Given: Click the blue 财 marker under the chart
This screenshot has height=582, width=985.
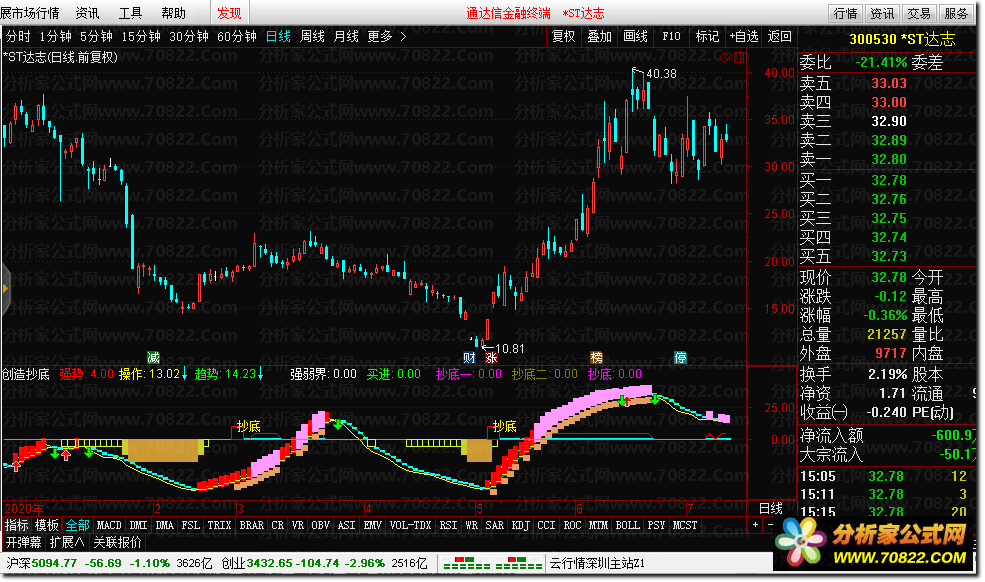Looking at the screenshot, I should pyautogui.click(x=469, y=358).
